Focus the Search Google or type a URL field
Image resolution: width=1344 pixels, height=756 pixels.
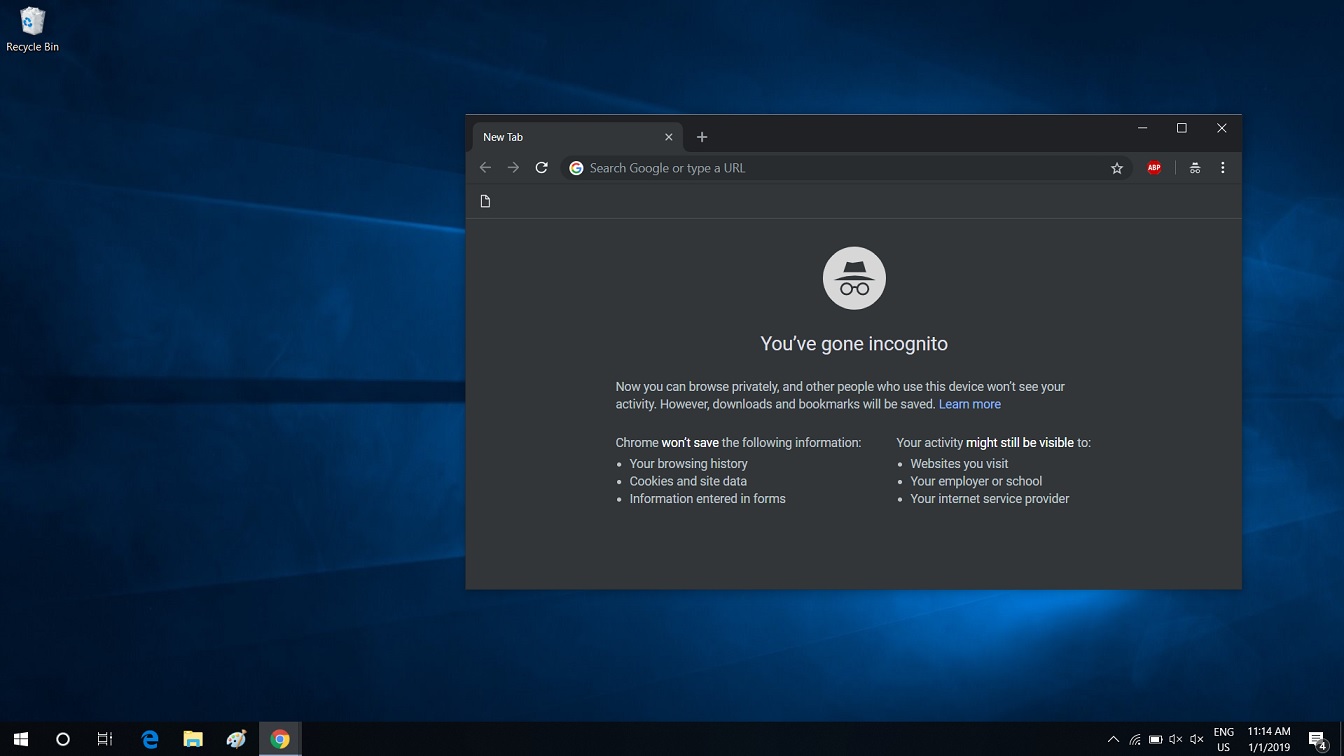click(845, 168)
